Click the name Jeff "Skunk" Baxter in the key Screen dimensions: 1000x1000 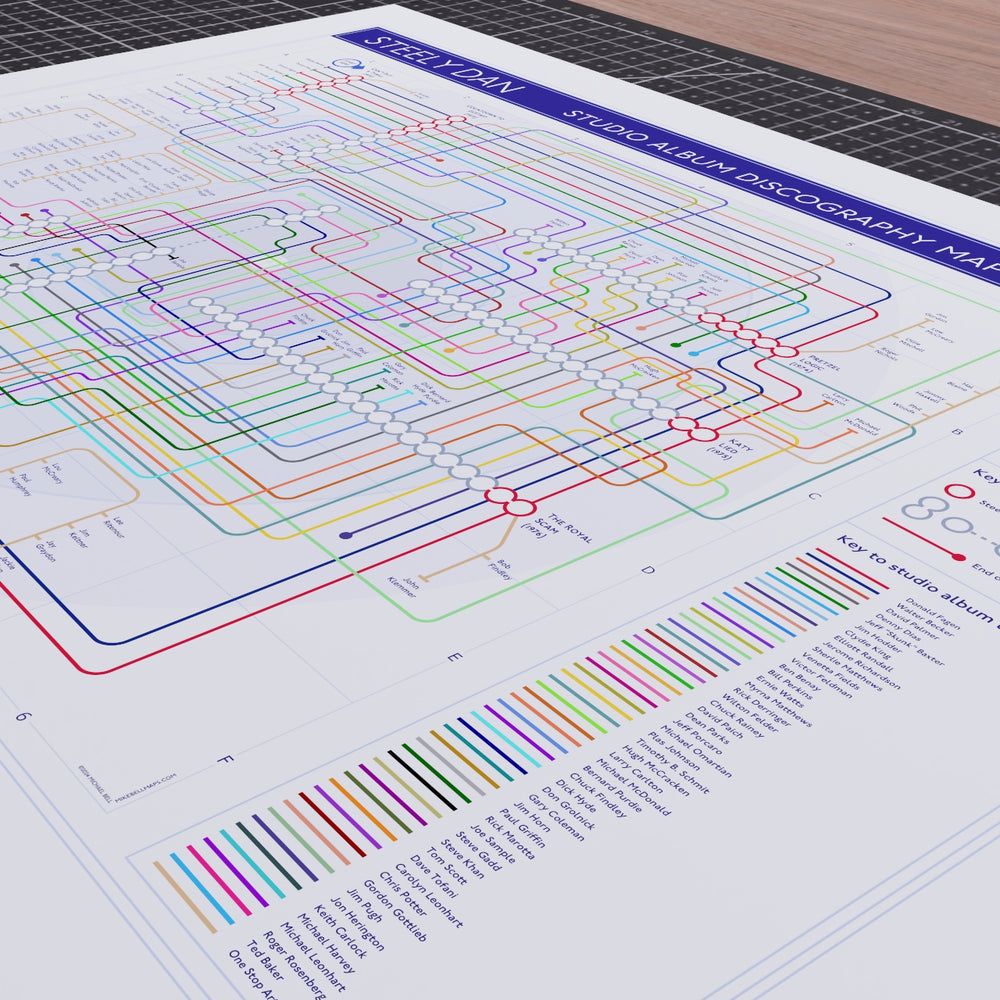point(904,643)
